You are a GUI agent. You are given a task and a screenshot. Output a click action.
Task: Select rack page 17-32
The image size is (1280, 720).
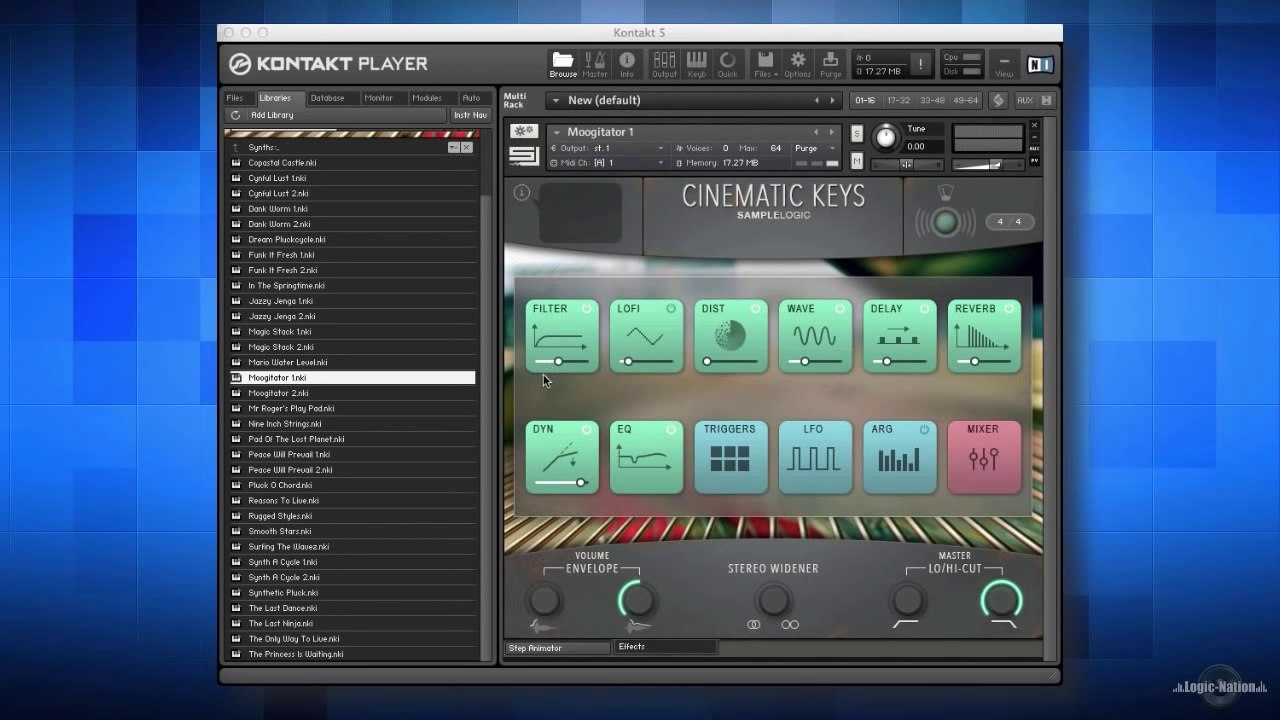[x=899, y=100]
